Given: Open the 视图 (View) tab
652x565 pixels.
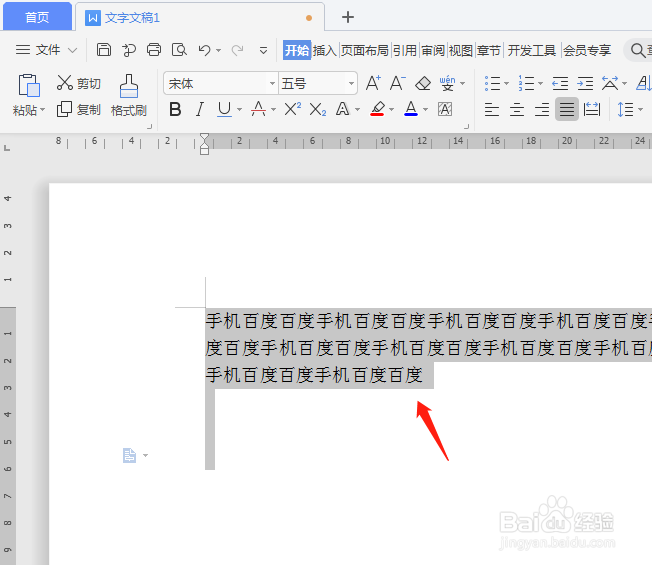Looking at the screenshot, I should coord(461,51).
